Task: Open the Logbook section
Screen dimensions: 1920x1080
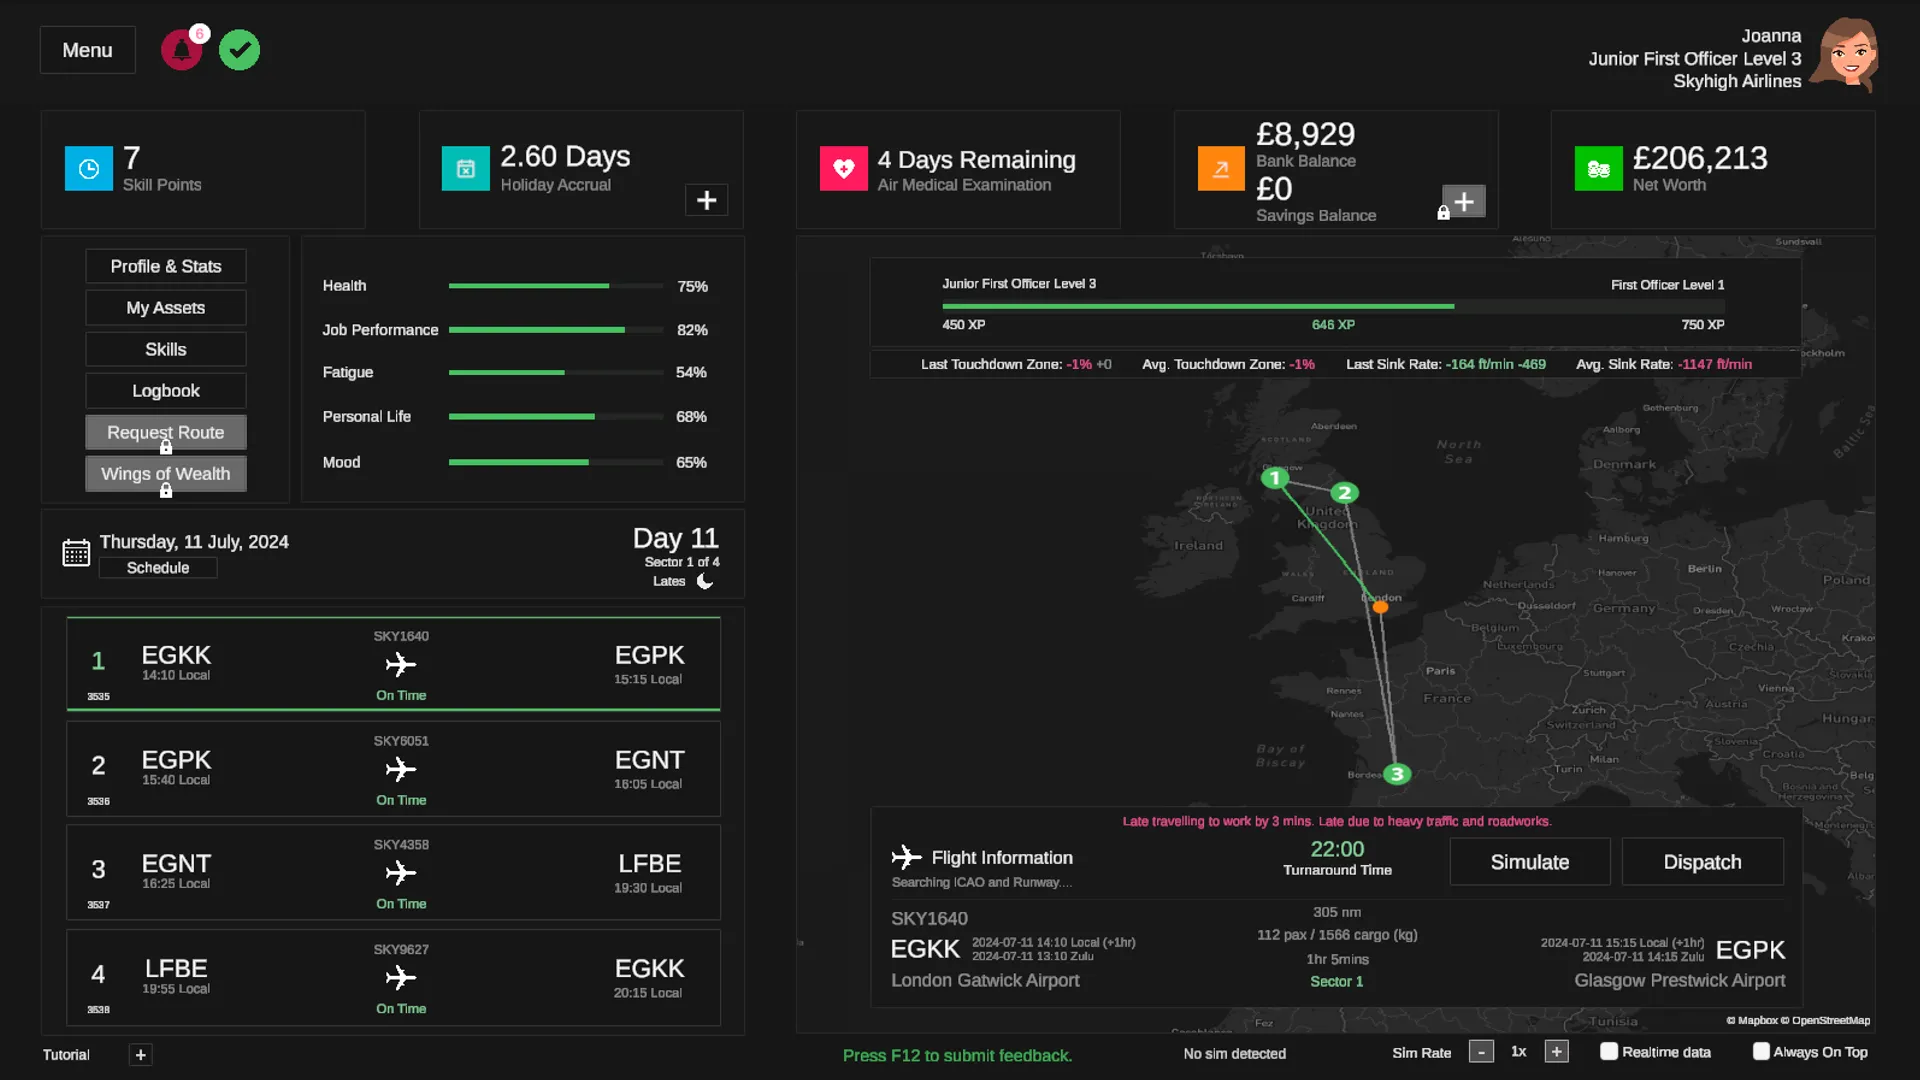Action: click(165, 391)
